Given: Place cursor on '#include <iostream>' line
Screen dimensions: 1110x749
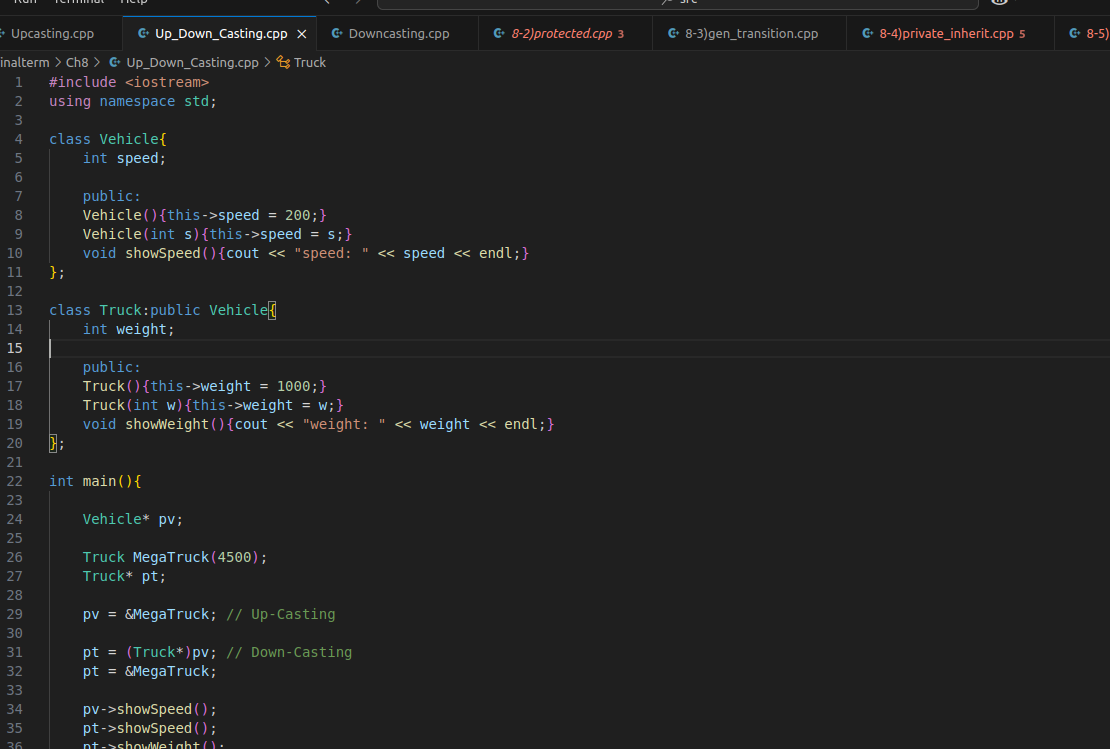Looking at the screenshot, I should click(129, 82).
